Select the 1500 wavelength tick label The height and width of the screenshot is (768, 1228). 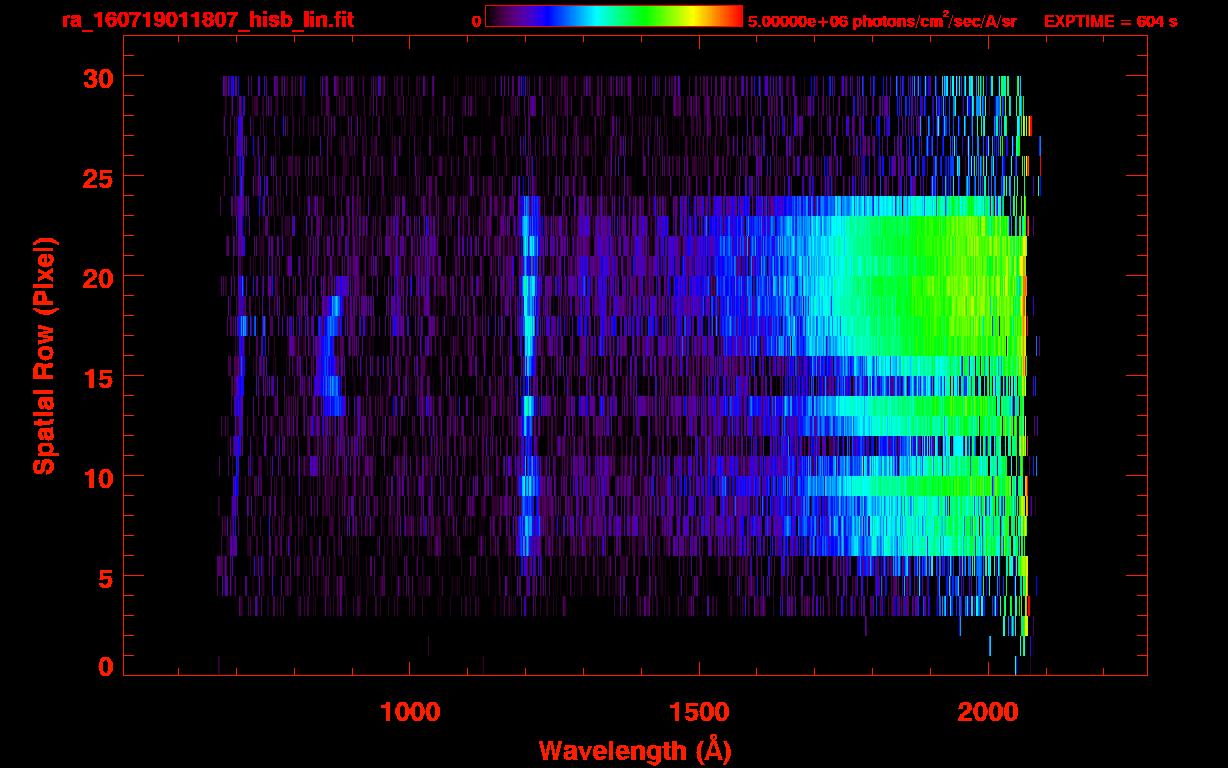pyautogui.click(x=699, y=712)
